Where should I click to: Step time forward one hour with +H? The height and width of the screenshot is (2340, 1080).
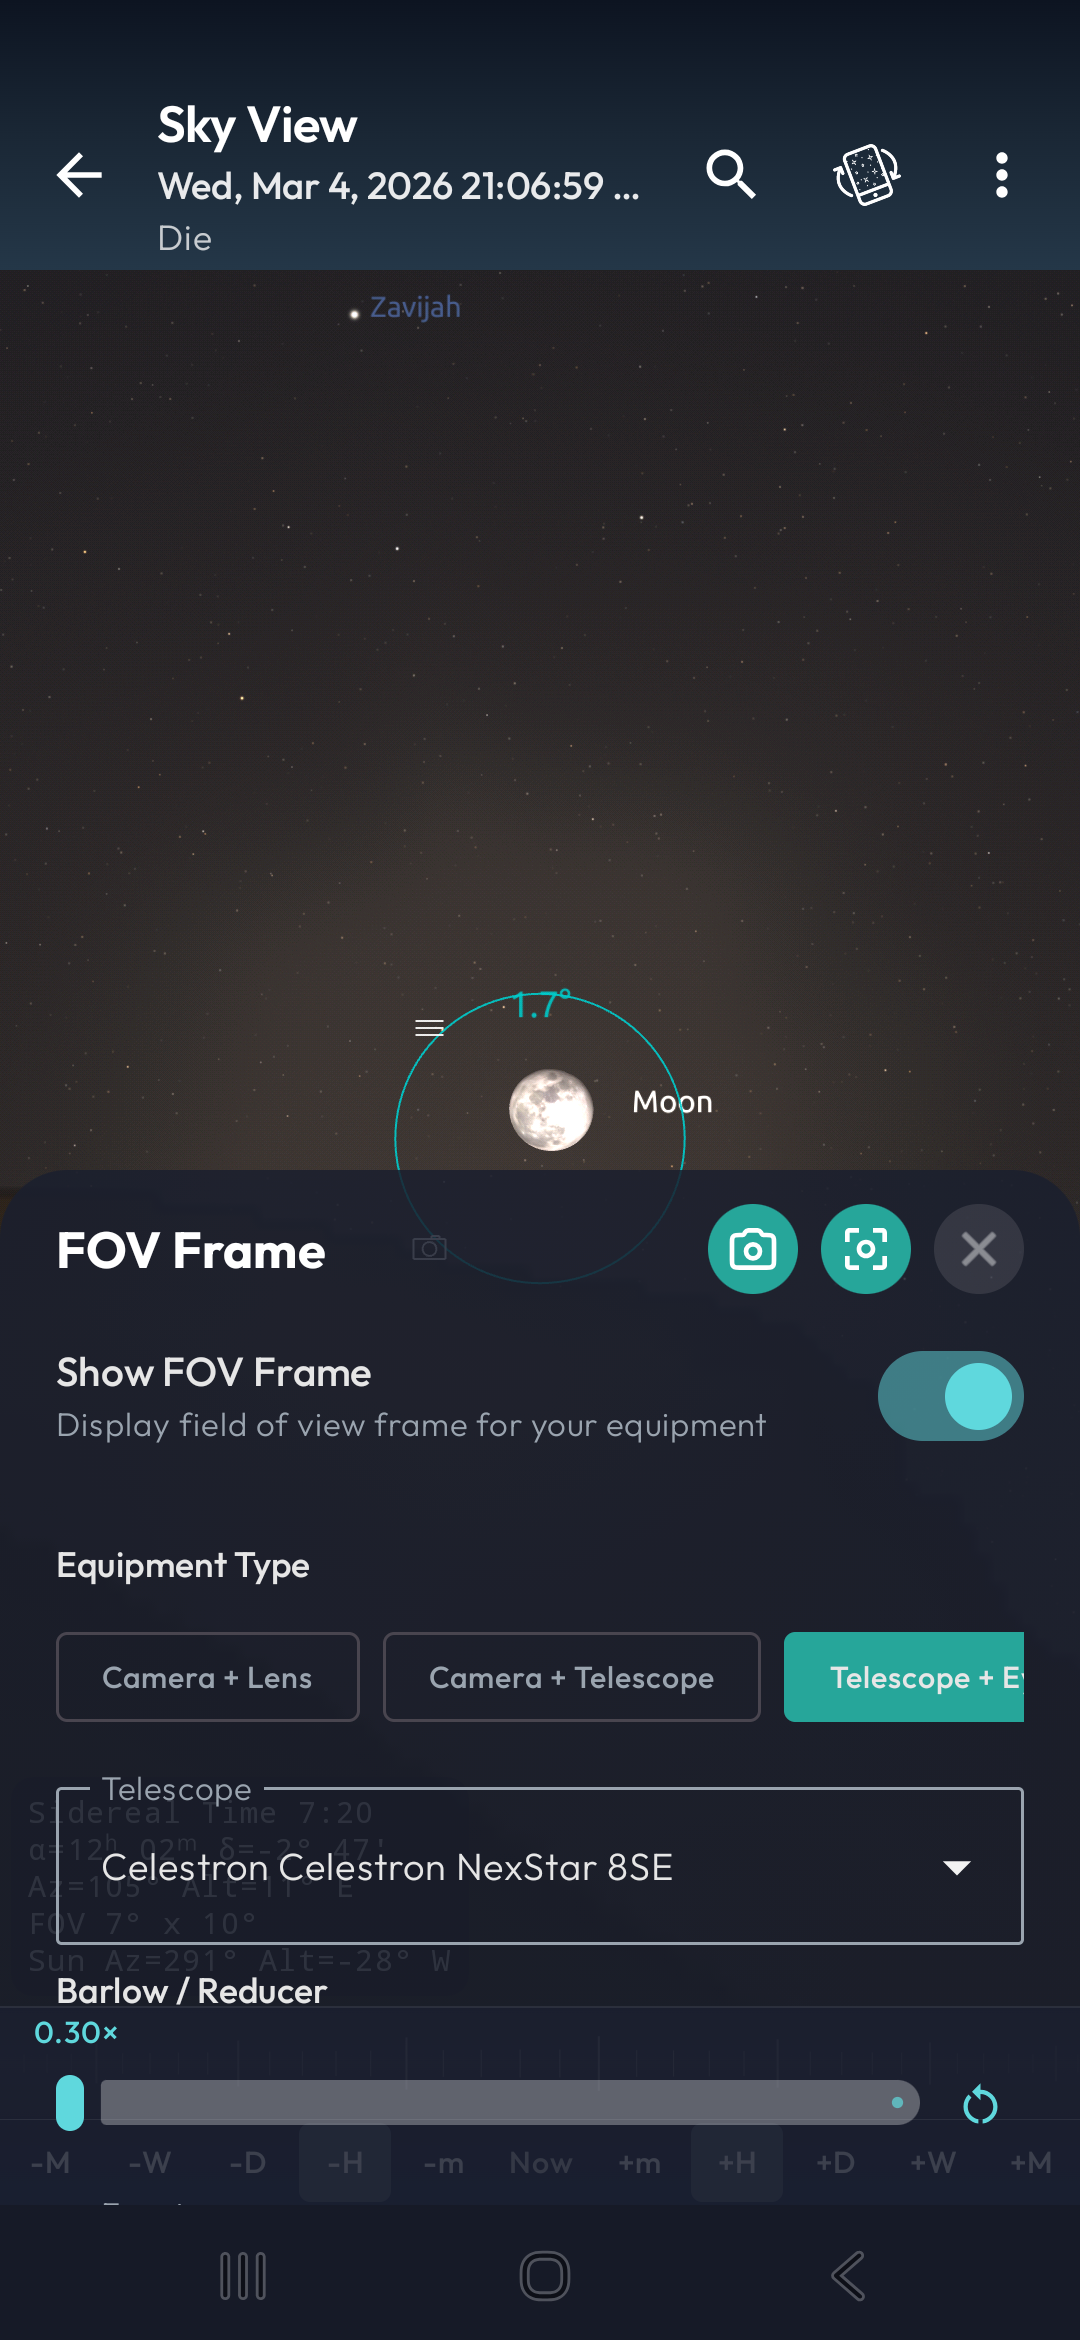coord(737,2163)
